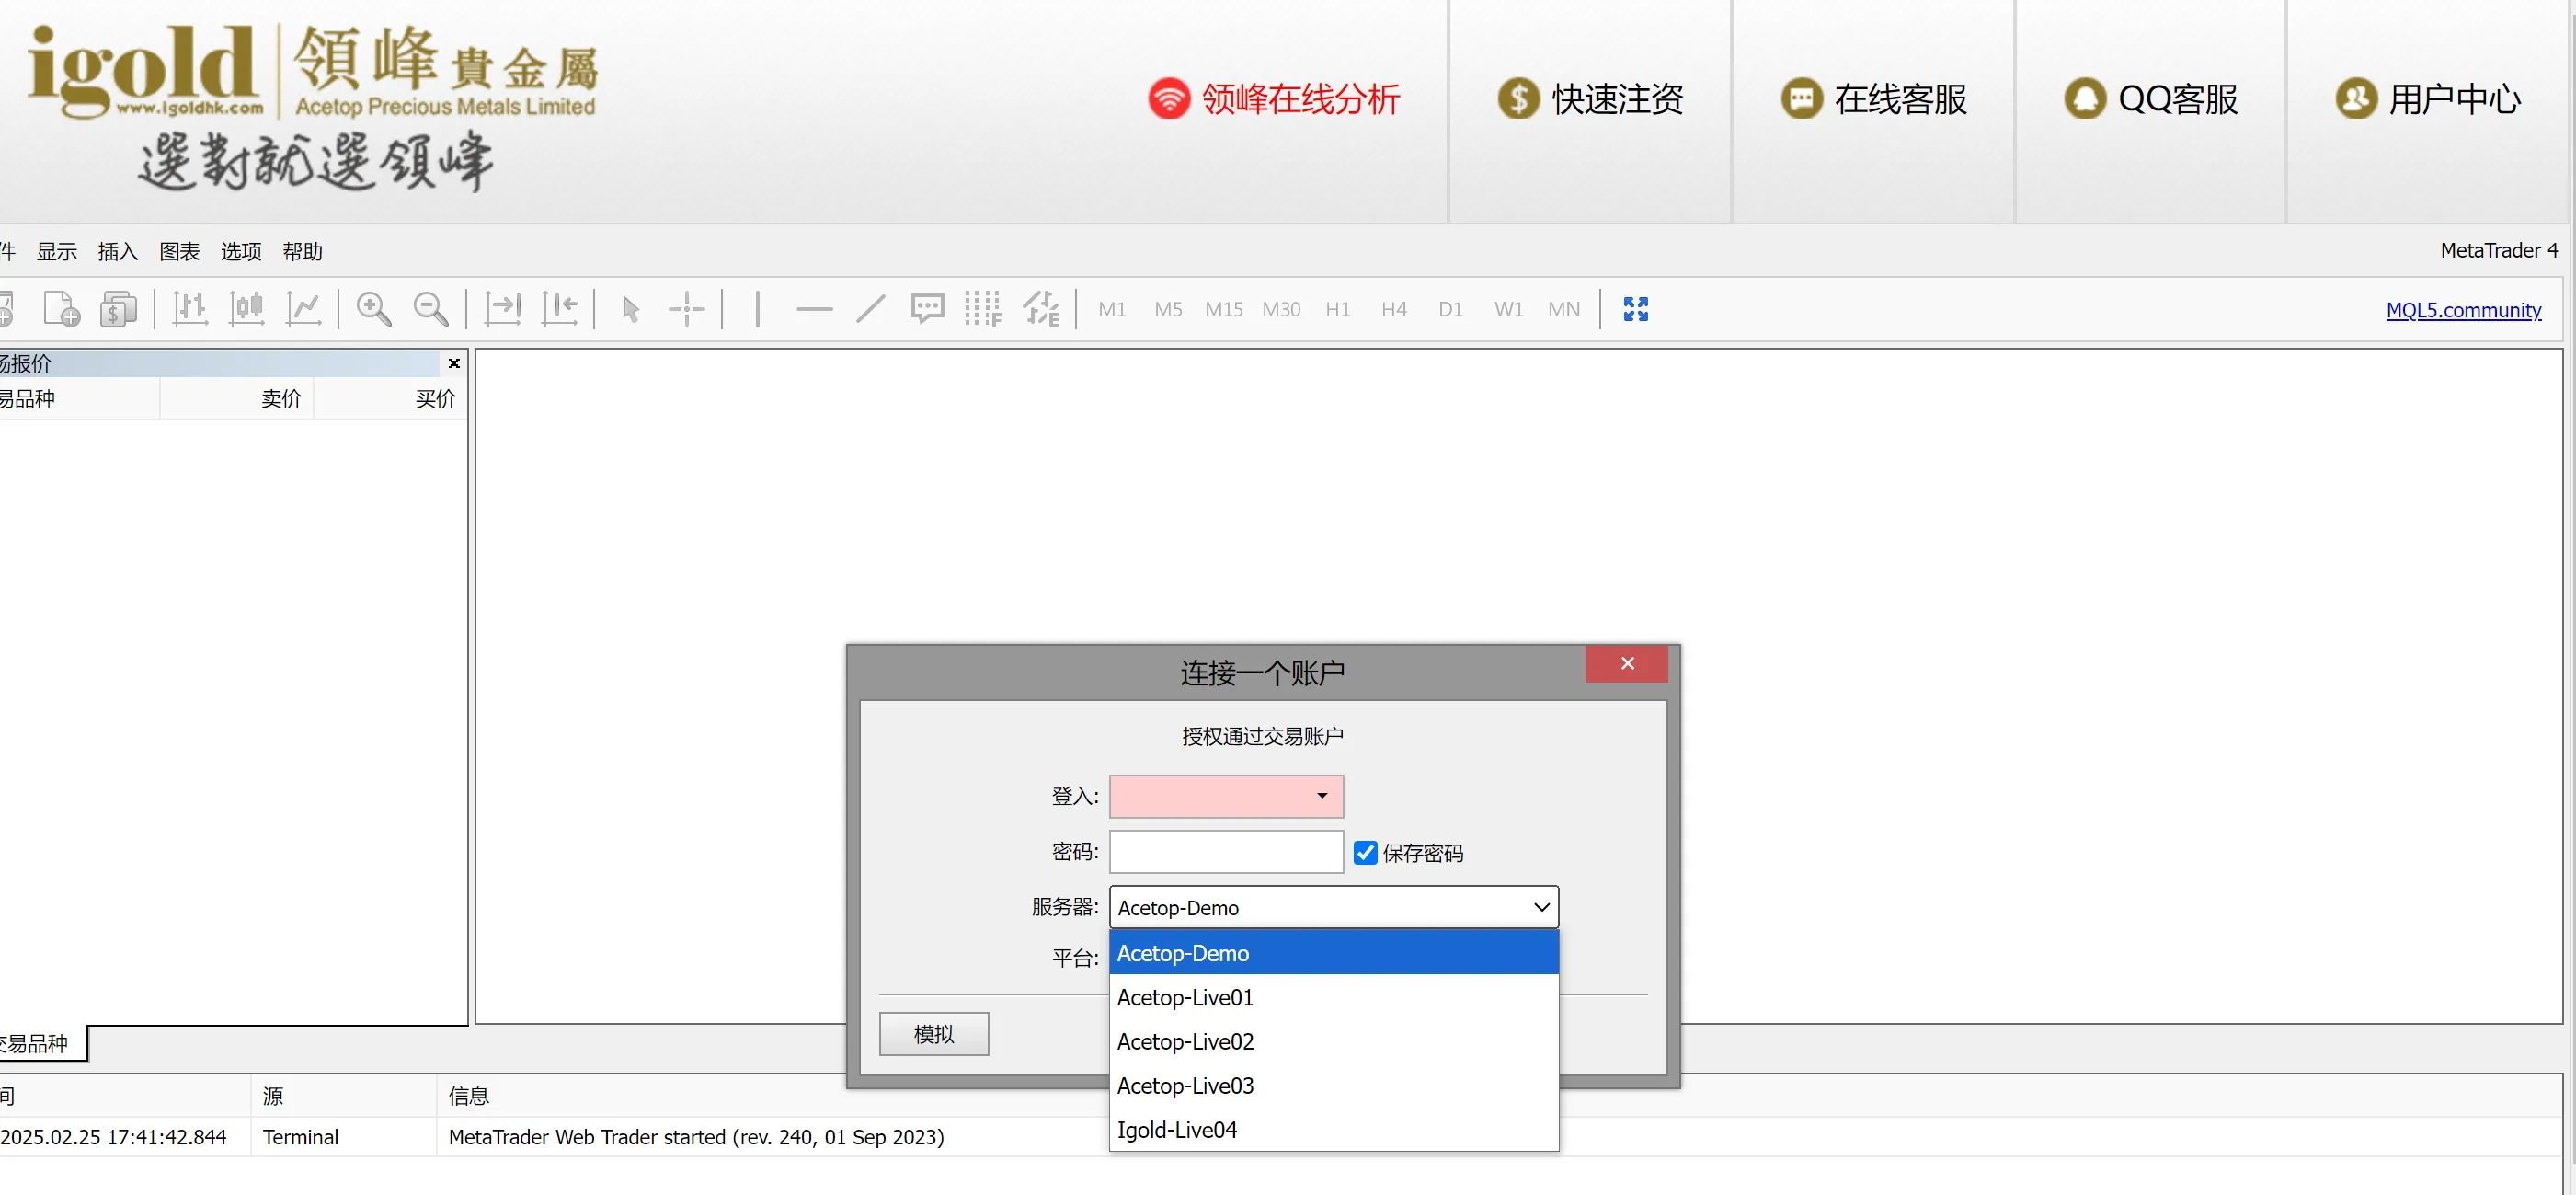Toggle chart auto scroll icon

503,309
